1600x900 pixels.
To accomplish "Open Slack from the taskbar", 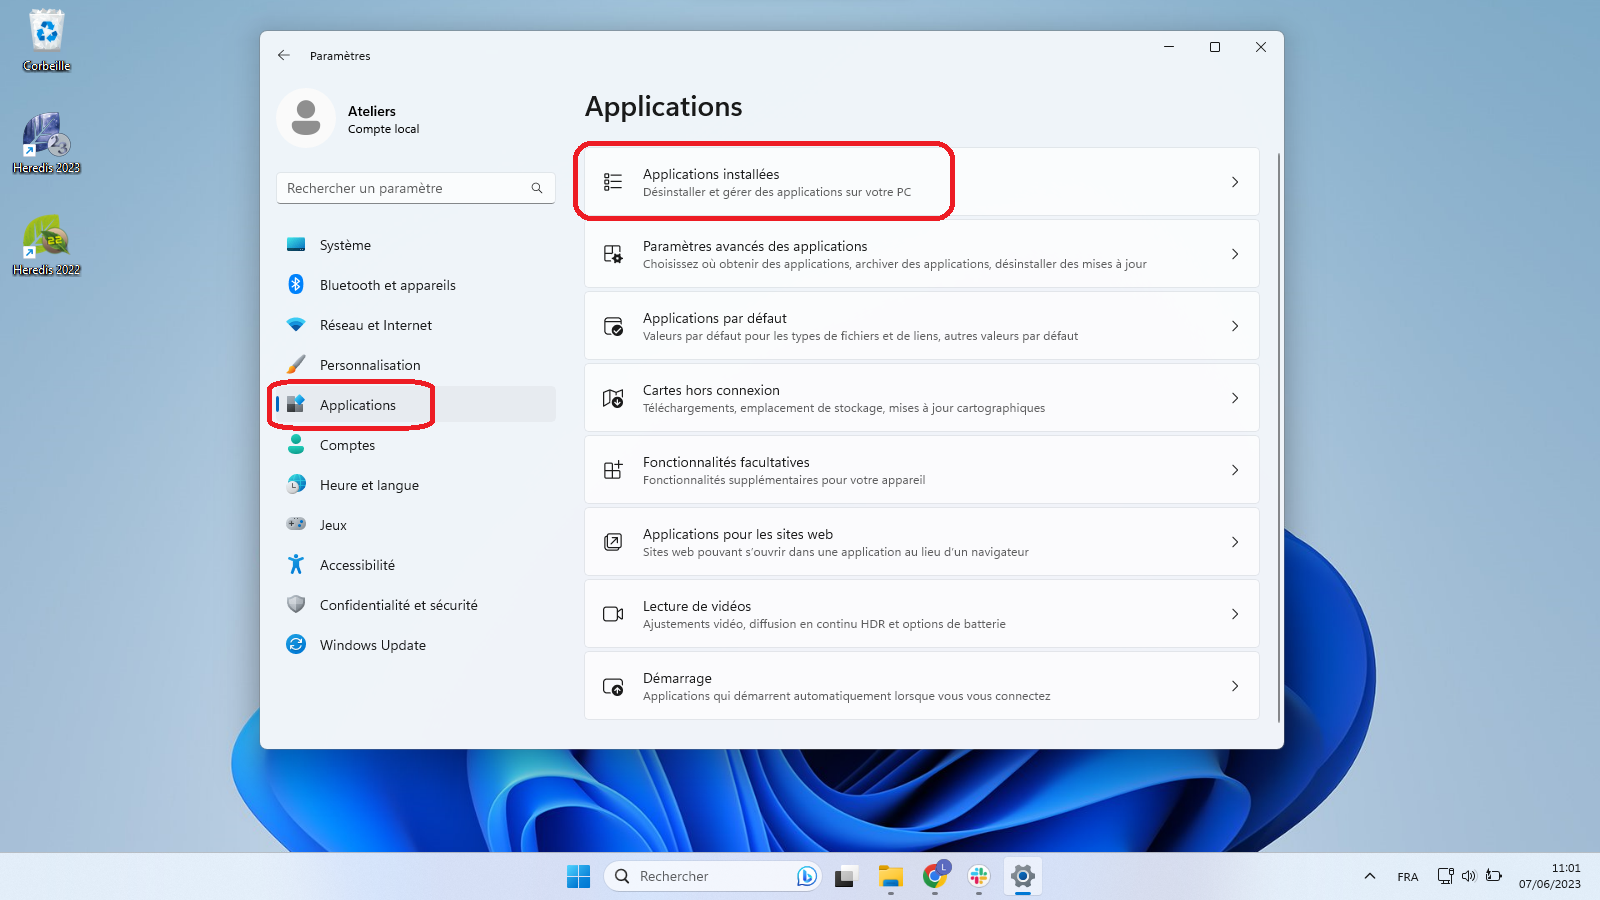I will pos(979,877).
